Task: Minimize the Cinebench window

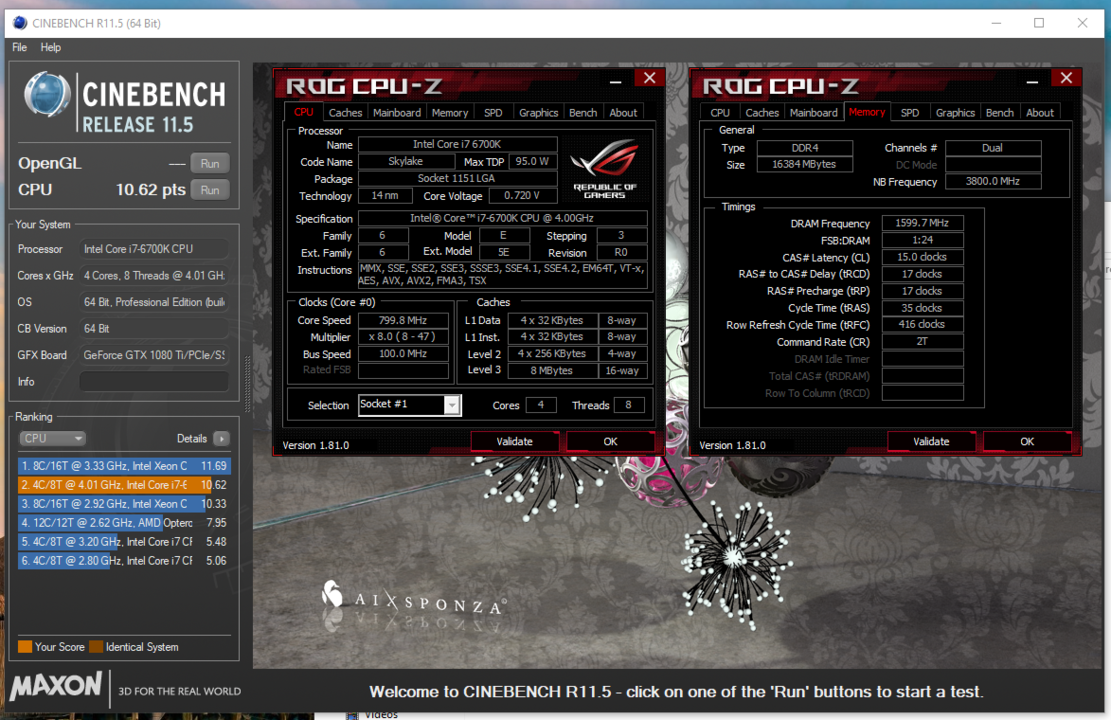Action: click(996, 23)
